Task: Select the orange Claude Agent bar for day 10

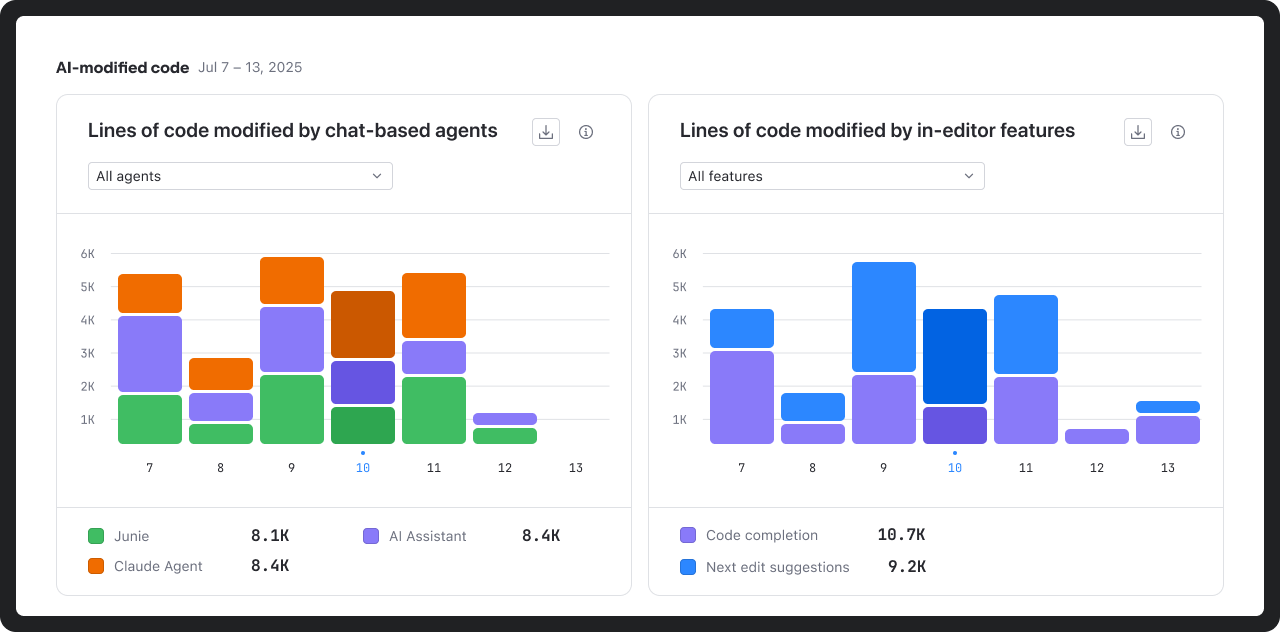Action: click(363, 324)
